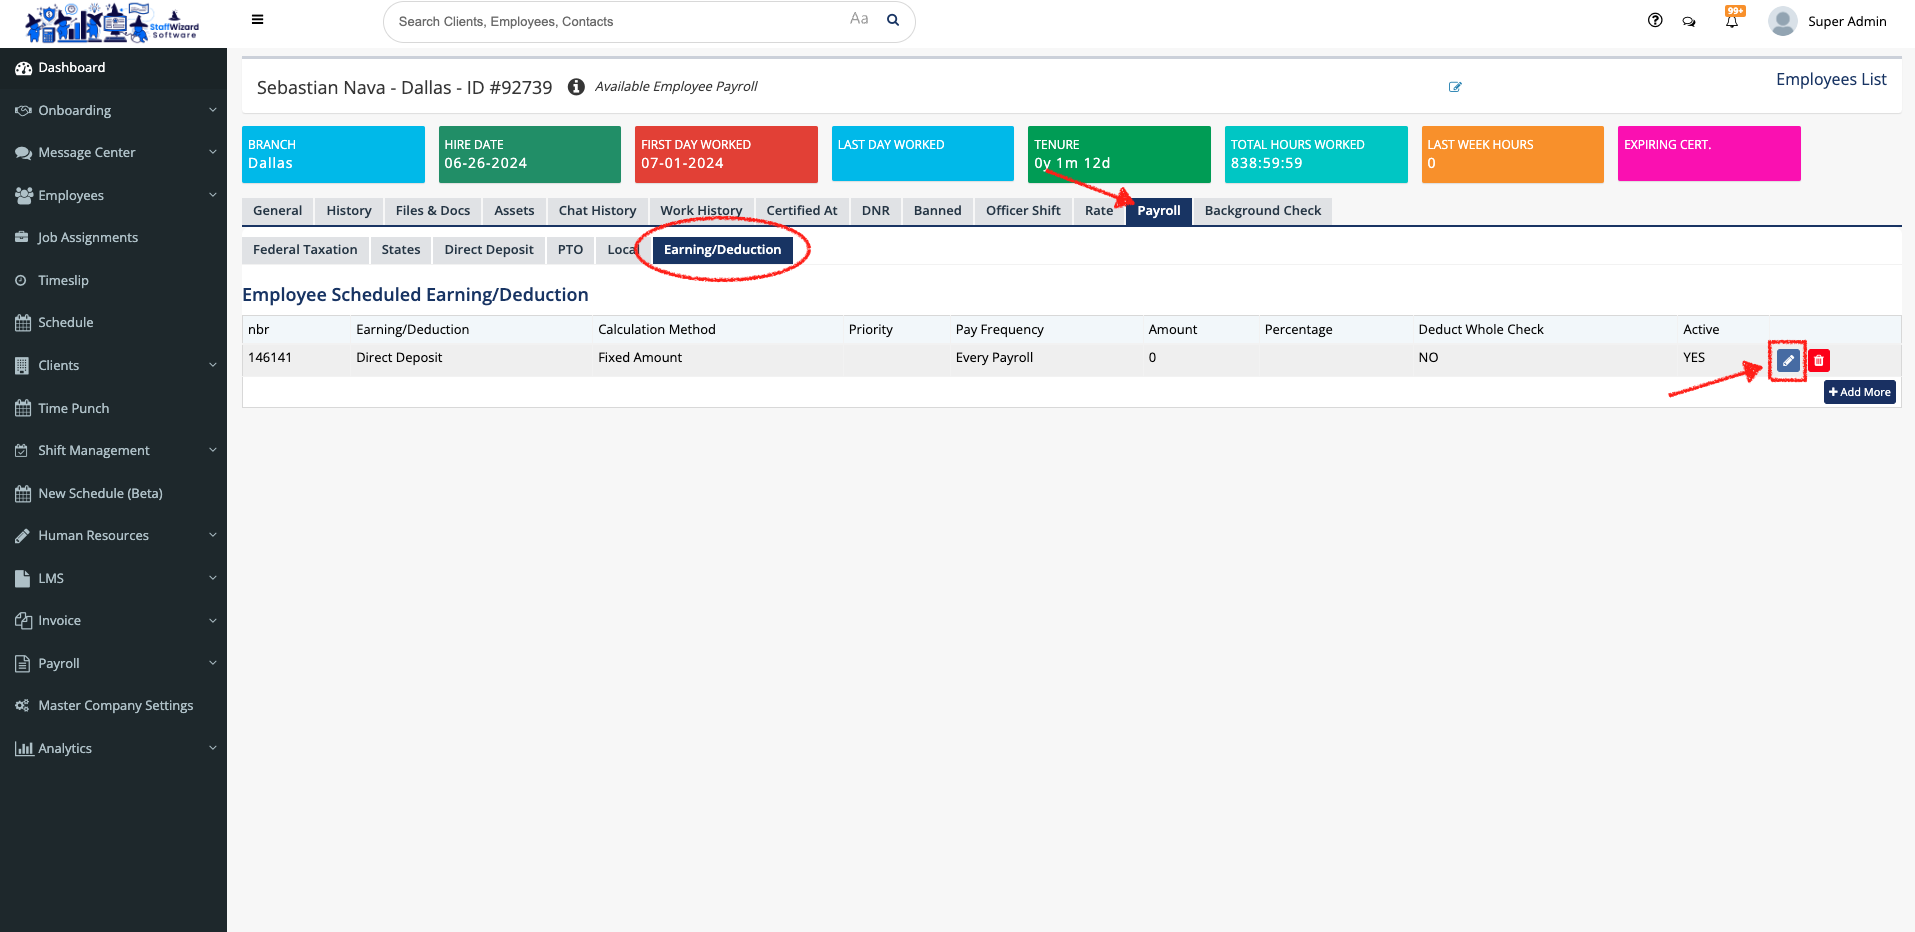
Task: Open the chat messages icon in header
Action: point(1689,21)
